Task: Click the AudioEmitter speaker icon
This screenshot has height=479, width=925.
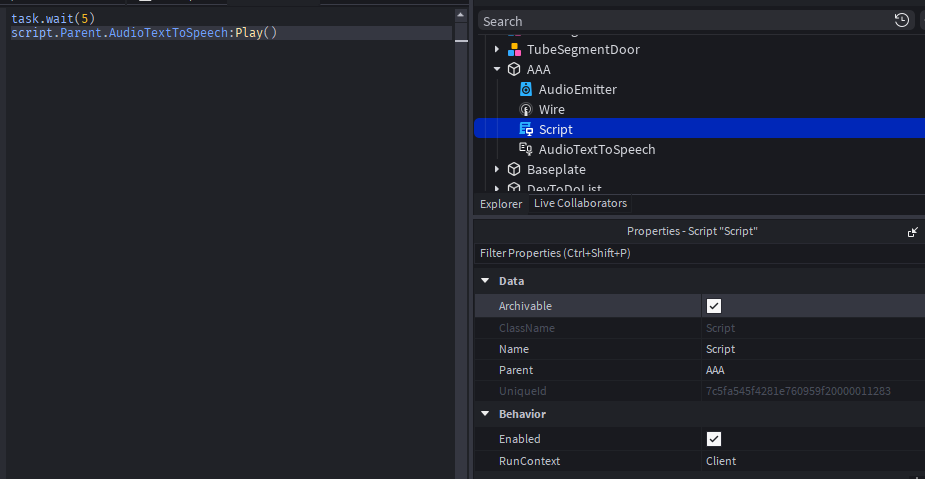Action: pos(526,90)
